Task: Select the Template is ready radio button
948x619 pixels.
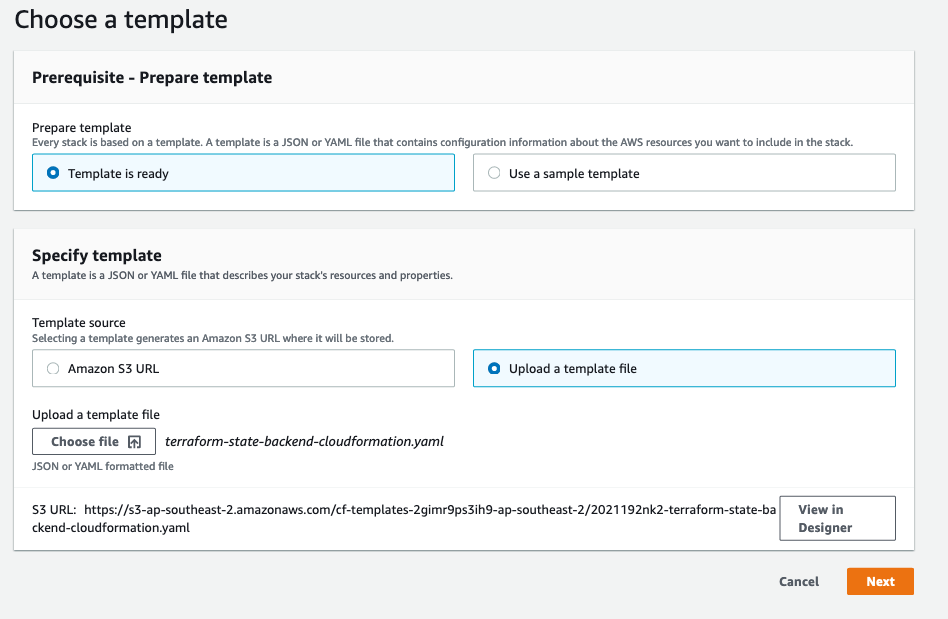Action: [53, 173]
